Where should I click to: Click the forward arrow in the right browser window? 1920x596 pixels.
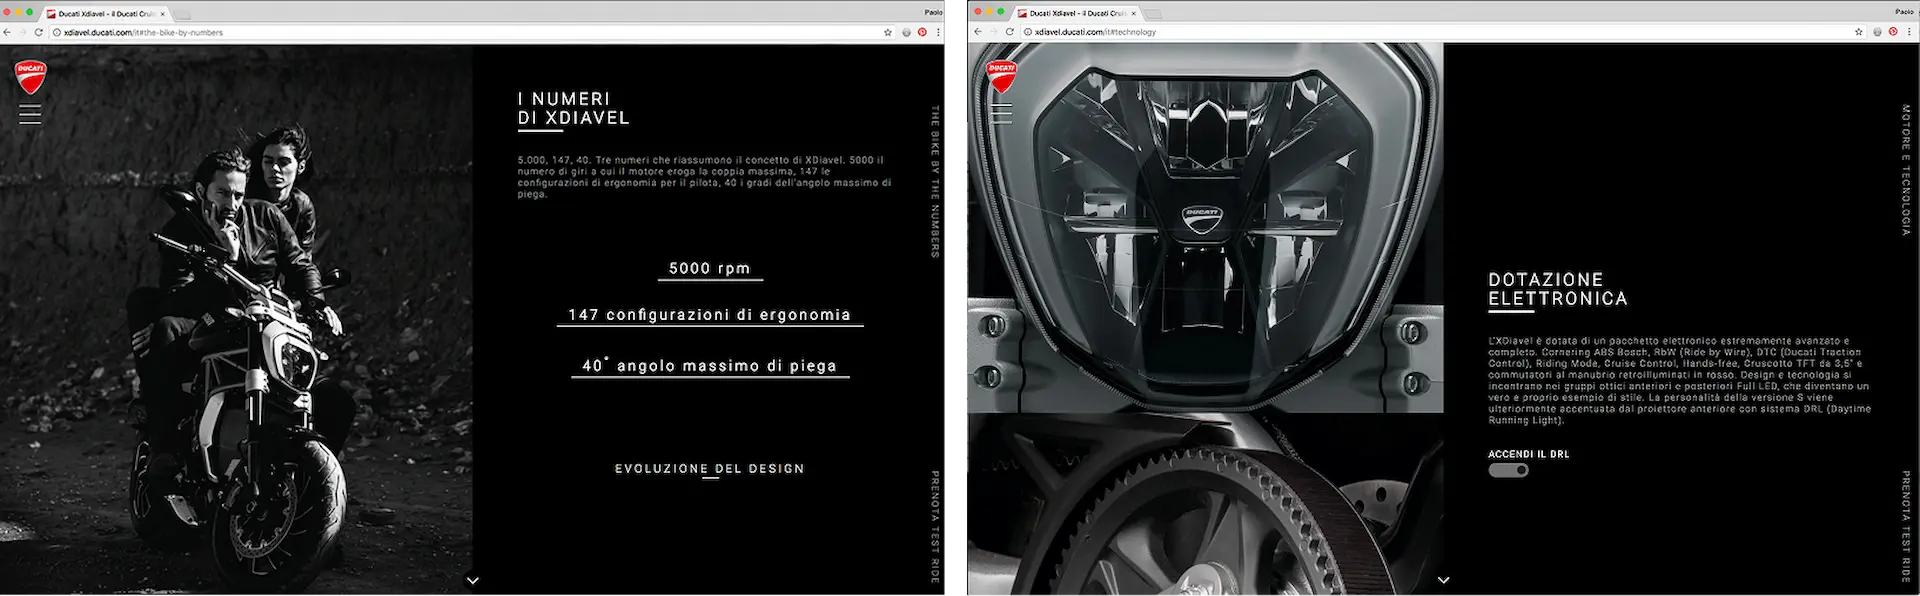click(993, 32)
